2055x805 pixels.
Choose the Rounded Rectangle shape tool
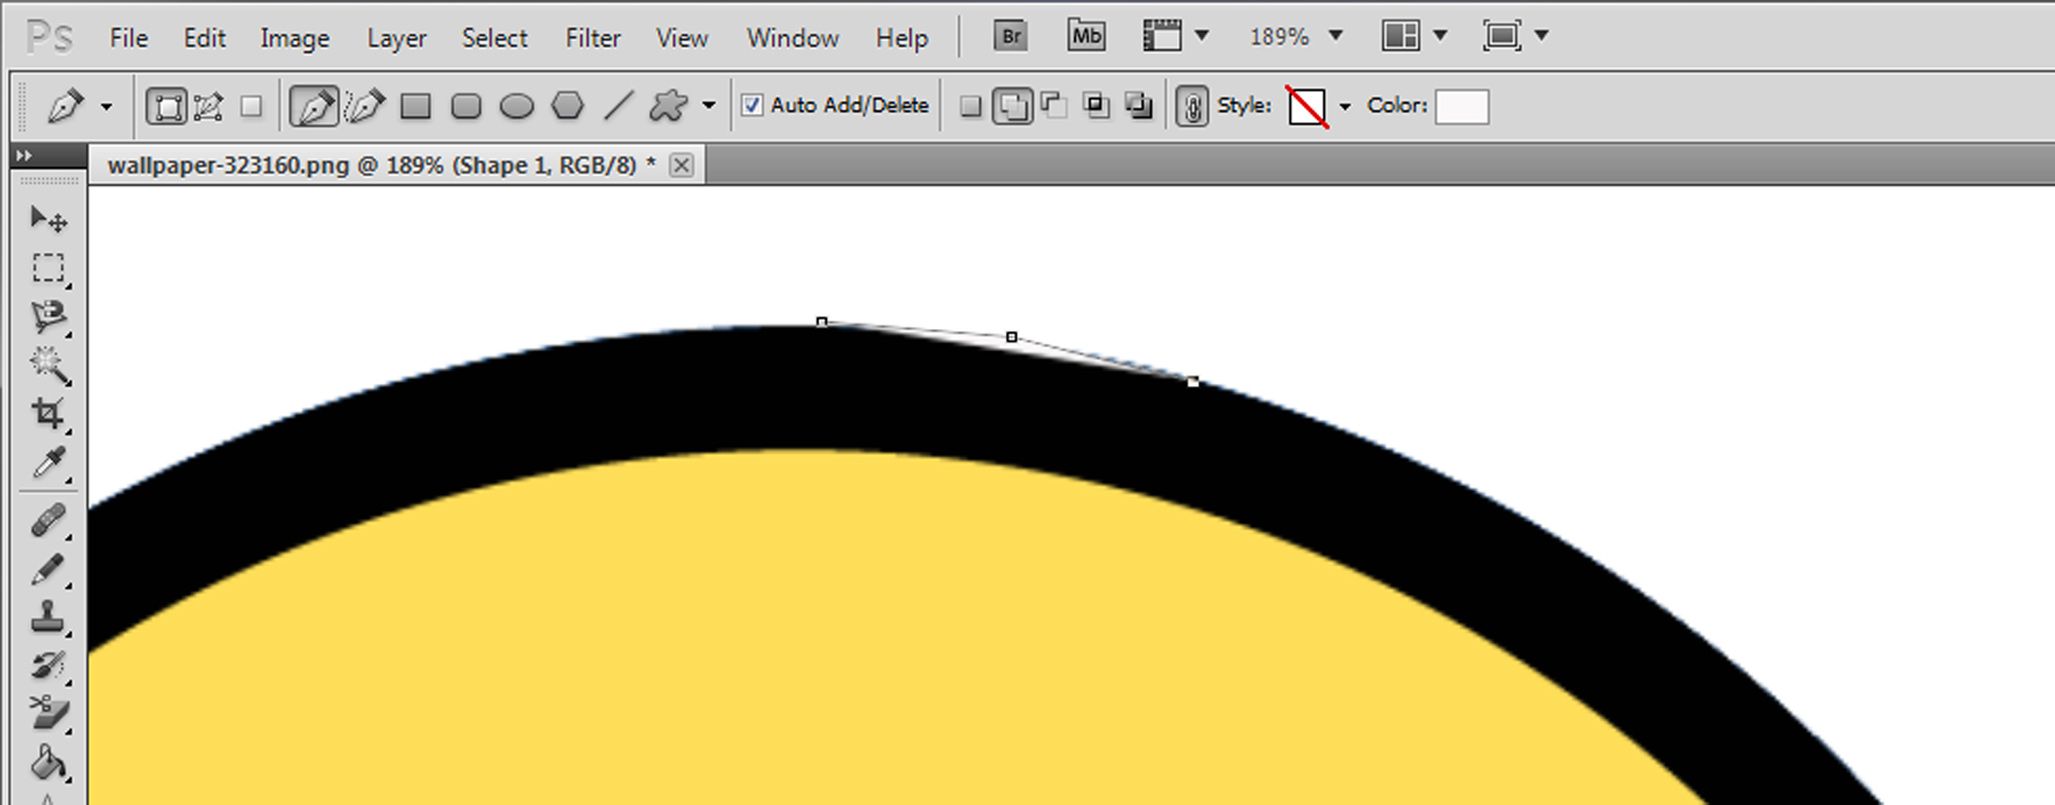(x=466, y=106)
